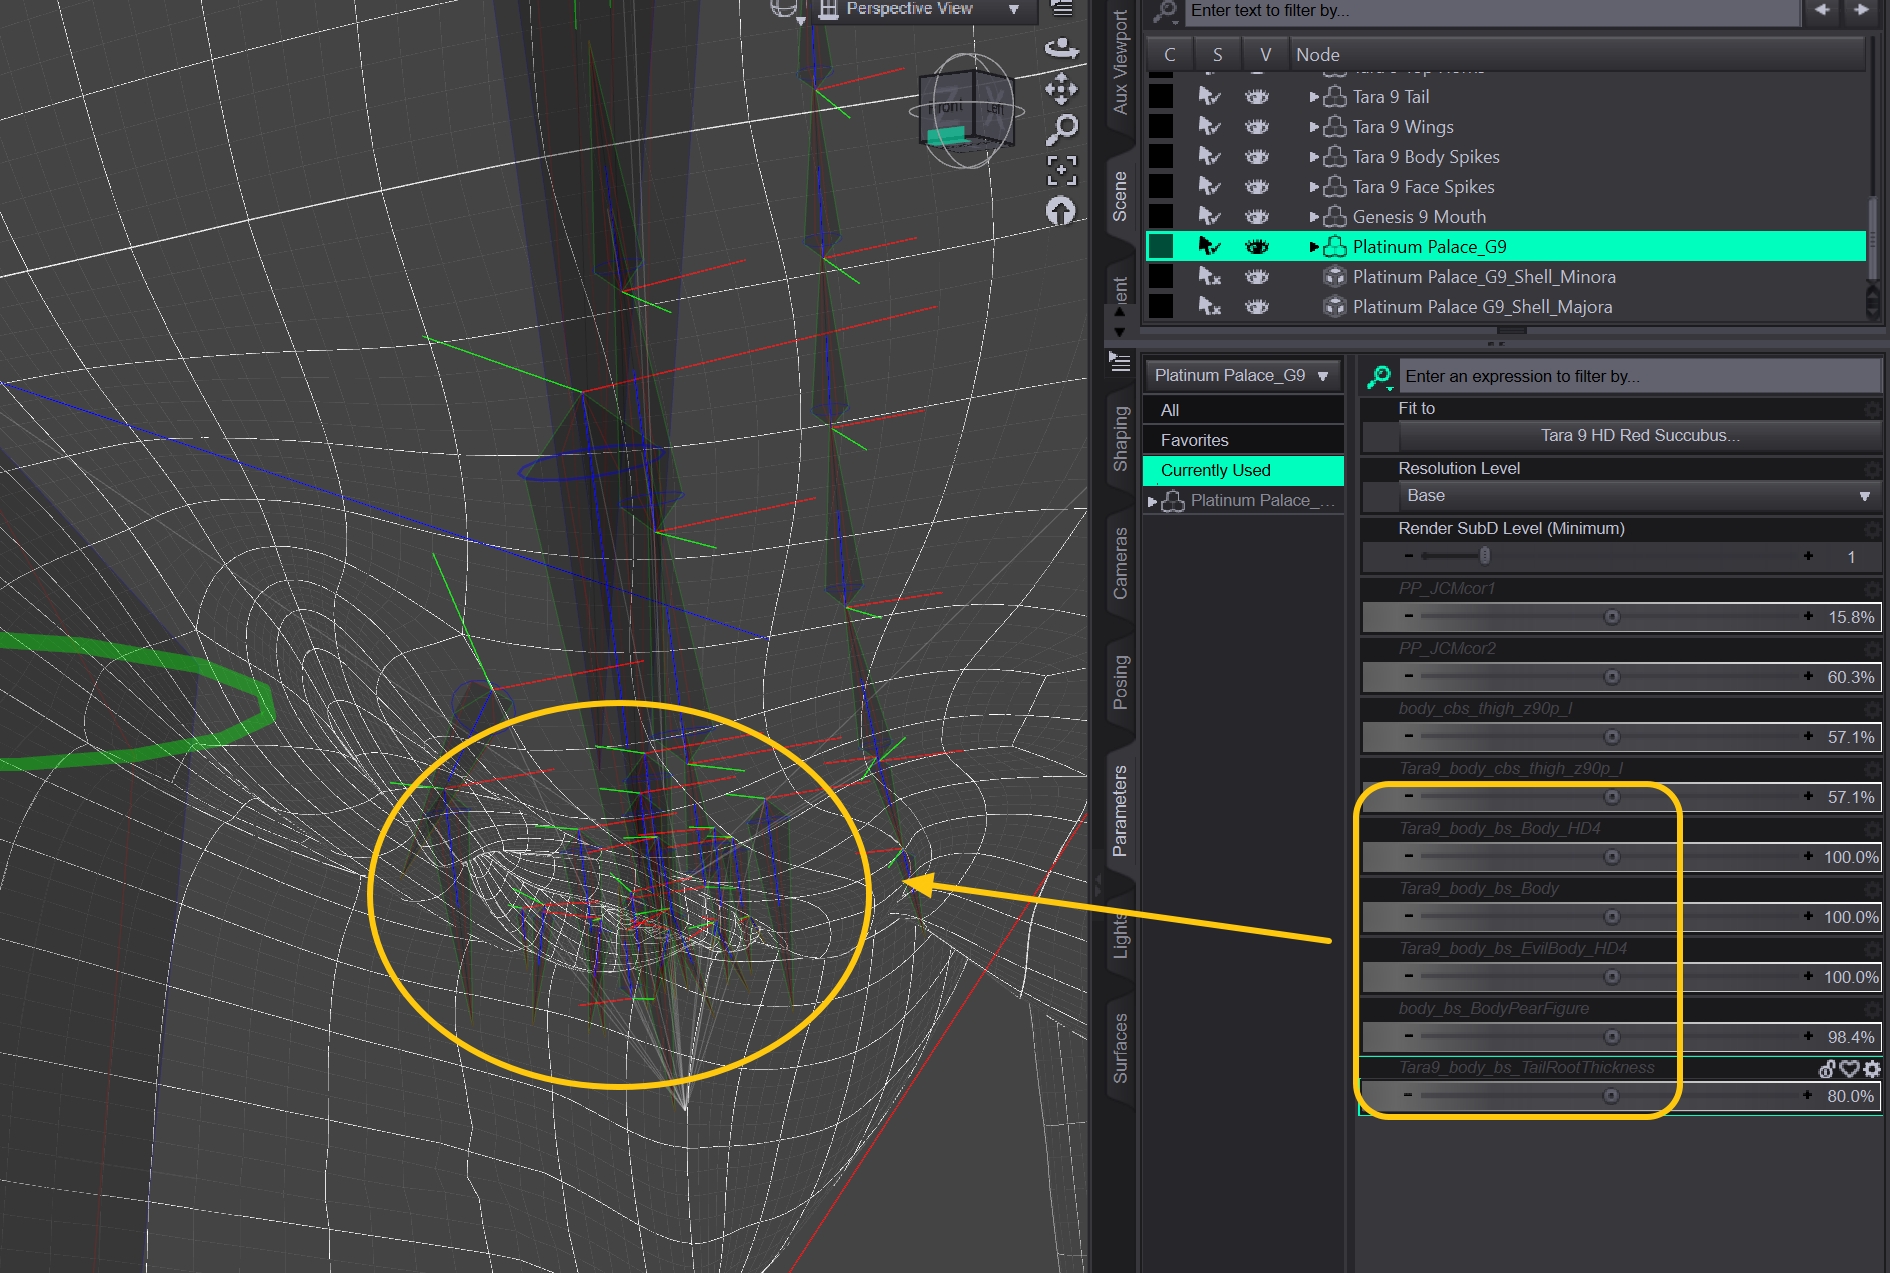Click the figure icon on the highlighted Platinum Palace_G9 row

tap(1335, 247)
